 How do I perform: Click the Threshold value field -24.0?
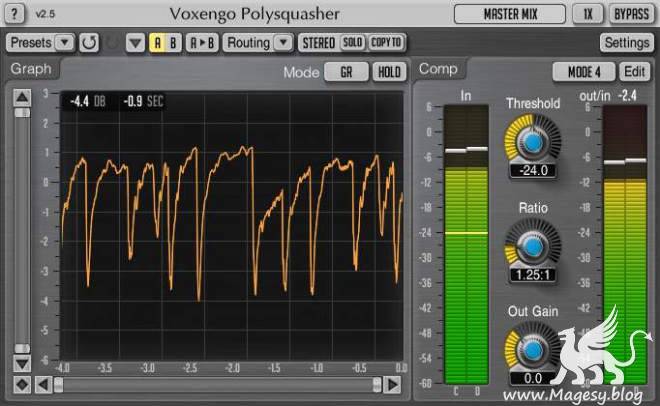[533, 170]
